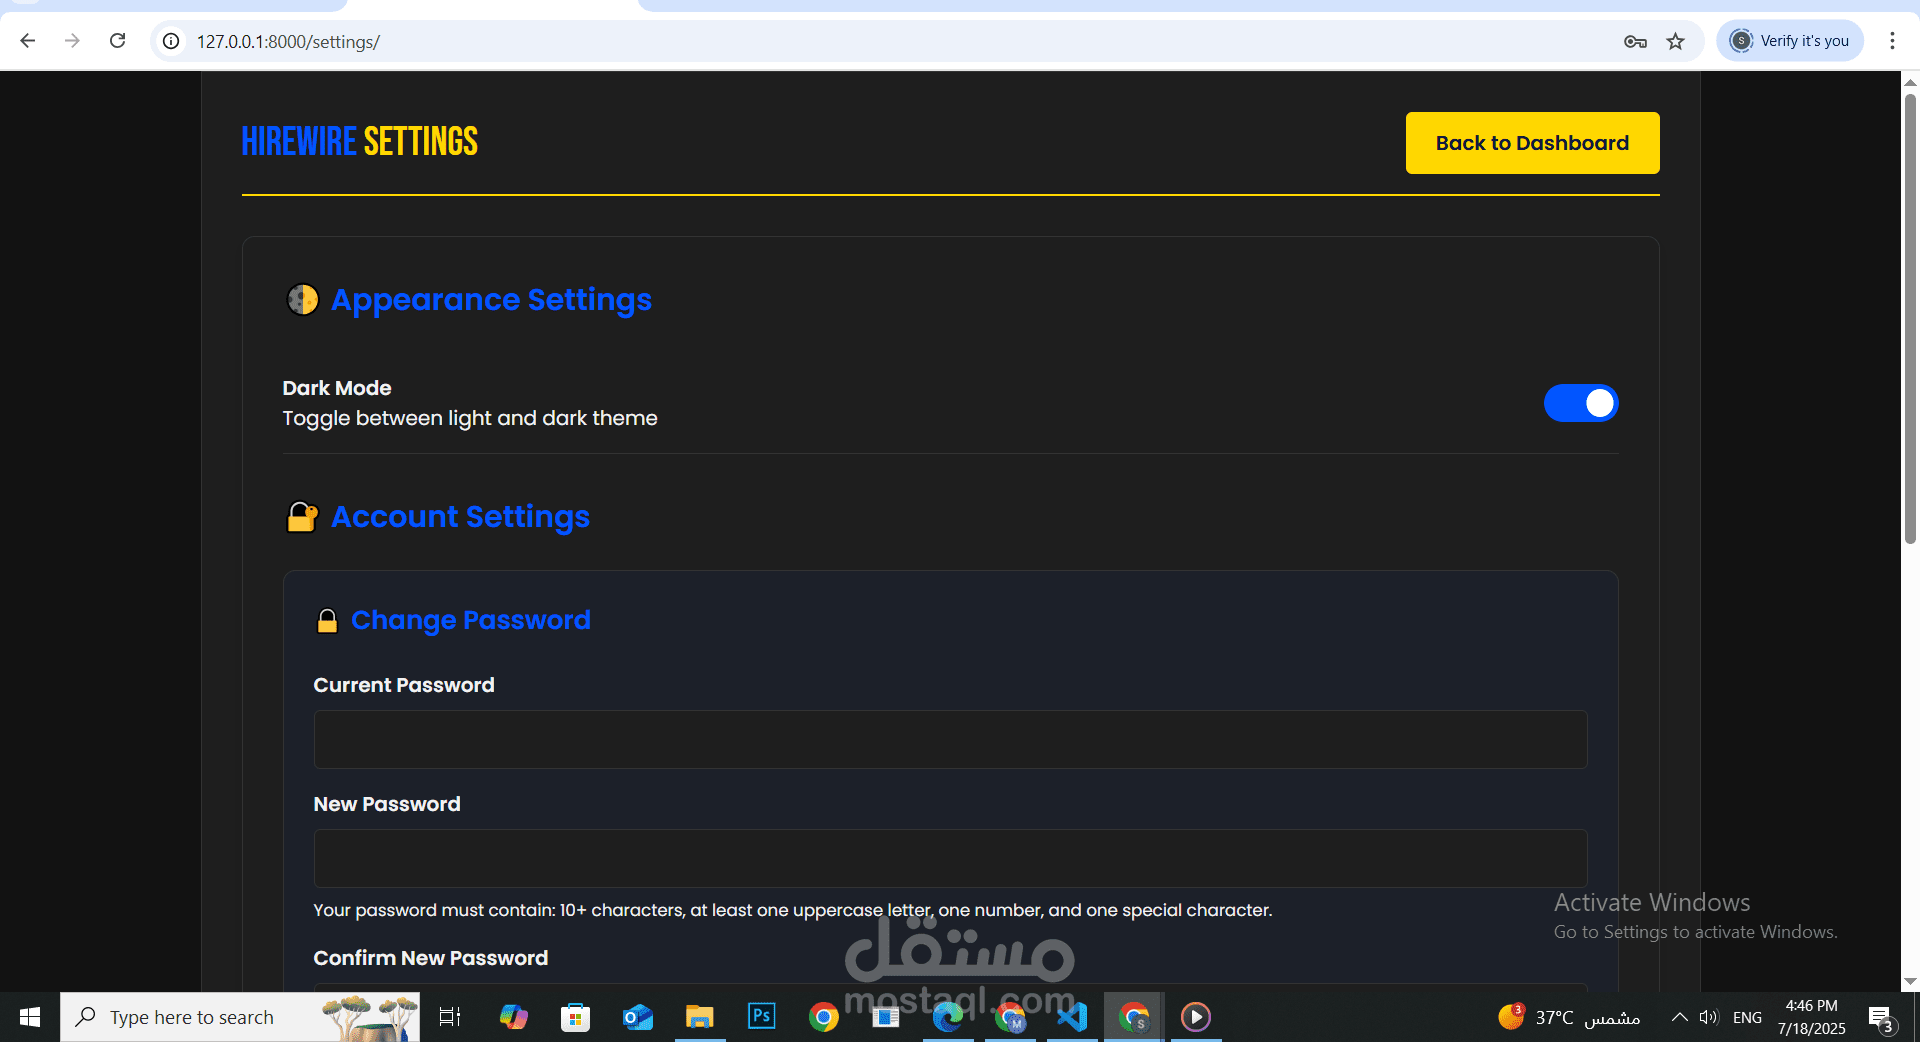Open the clock showing 4:46 PM
This screenshot has width=1920, height=1042.
[1811, 1017]
